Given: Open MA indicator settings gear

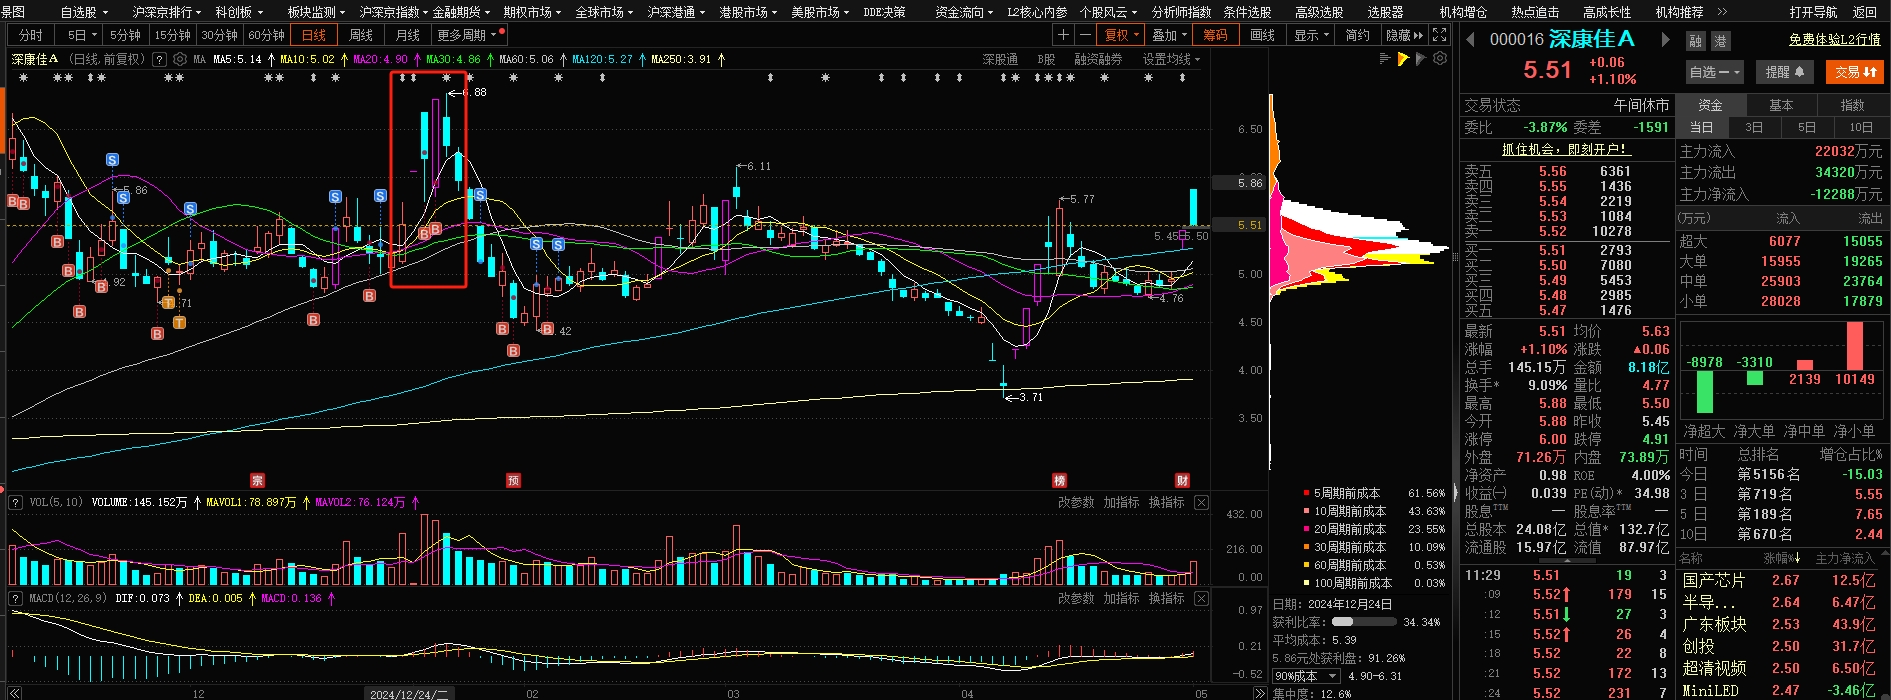Looking at the screenshot, I should click(180, 59).
